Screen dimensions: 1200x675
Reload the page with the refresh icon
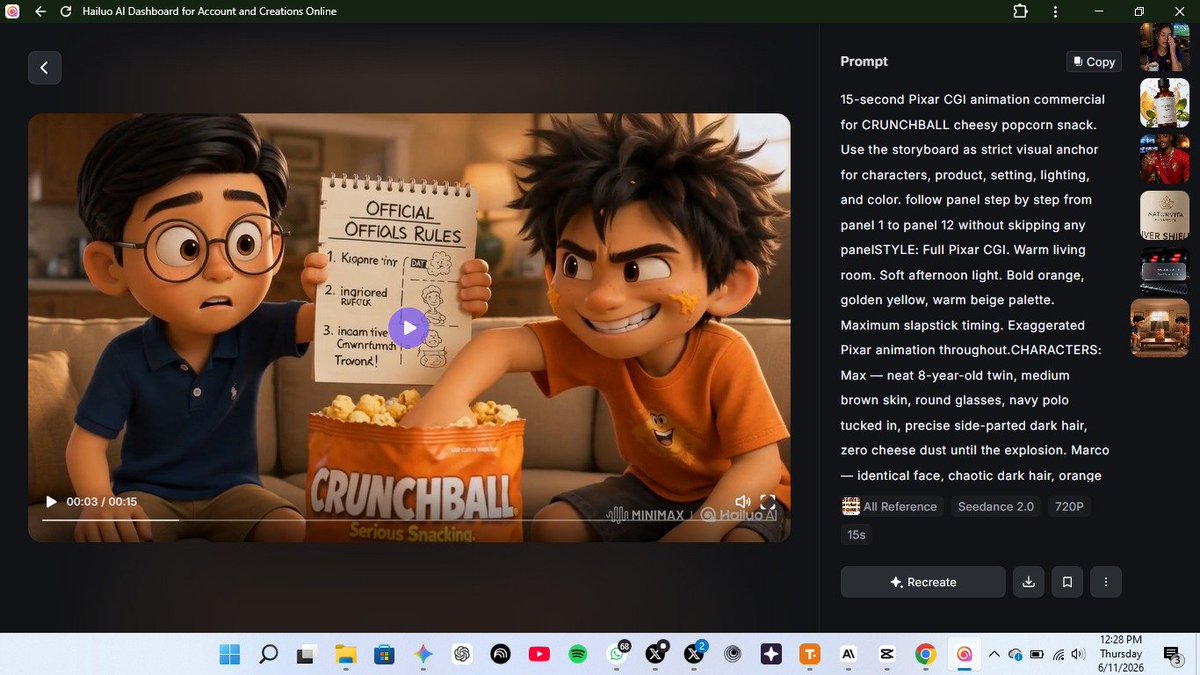coord(65,11)
